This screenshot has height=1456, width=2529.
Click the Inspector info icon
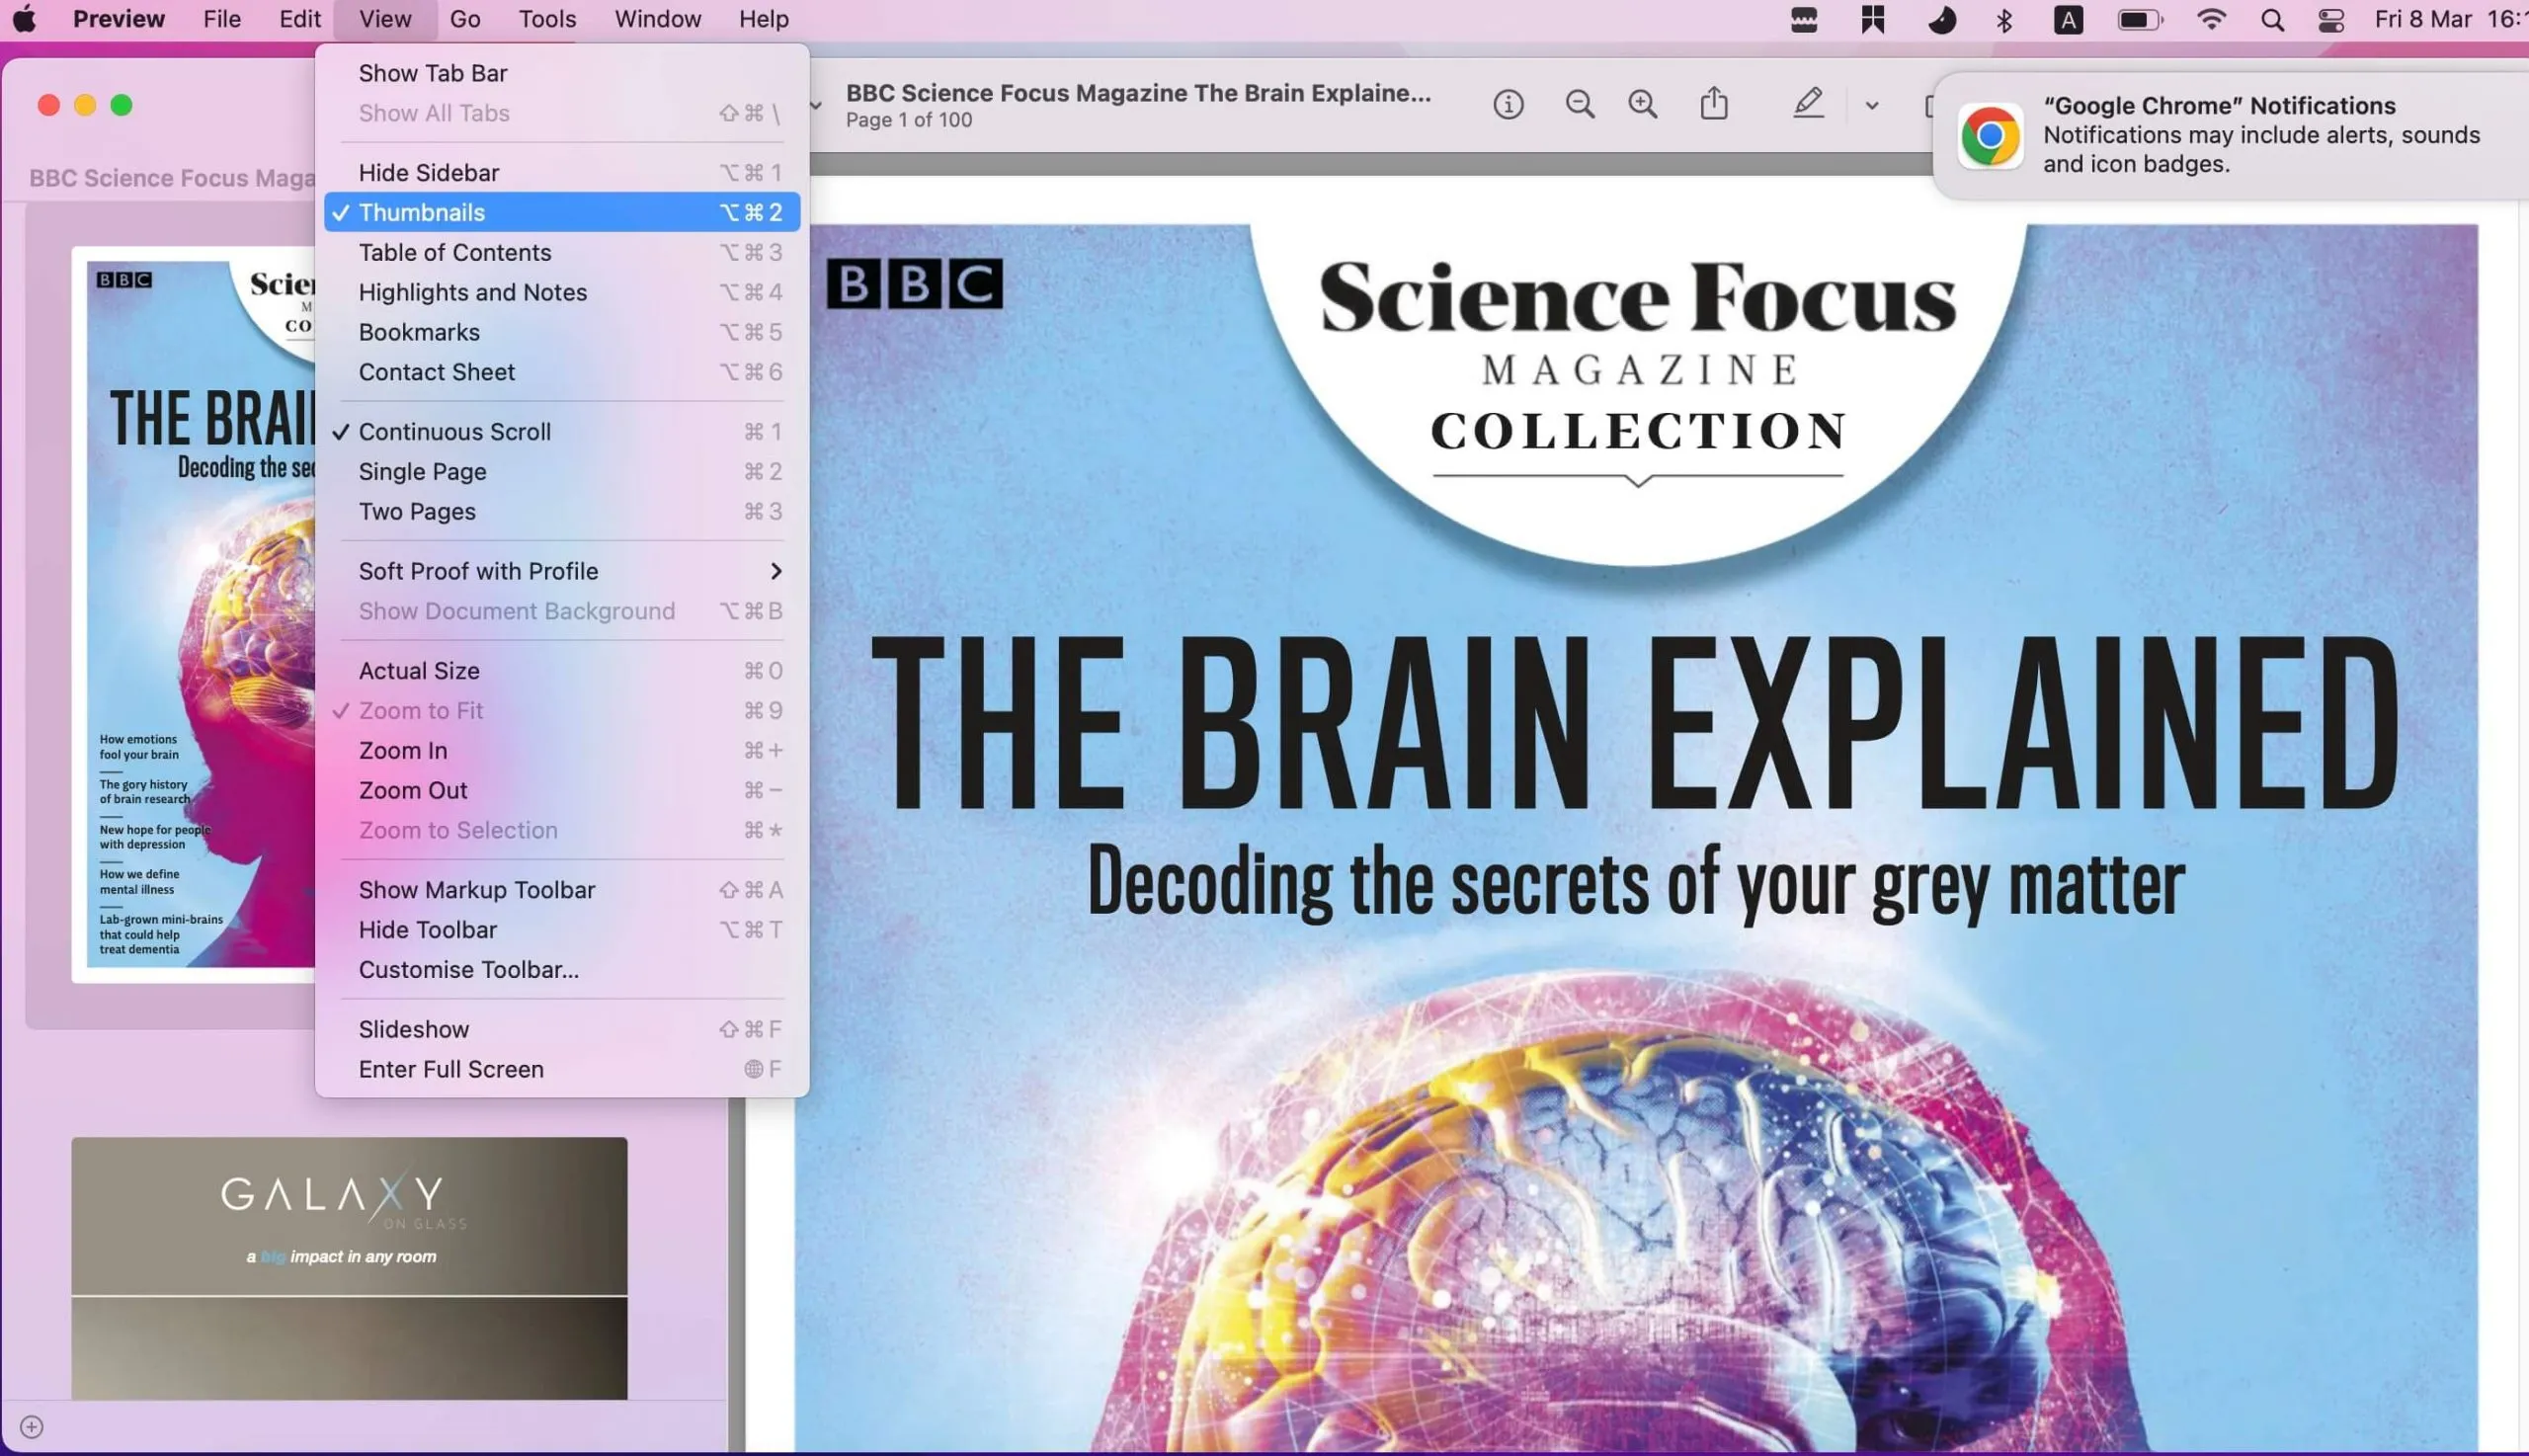[x=1507, y=104]
